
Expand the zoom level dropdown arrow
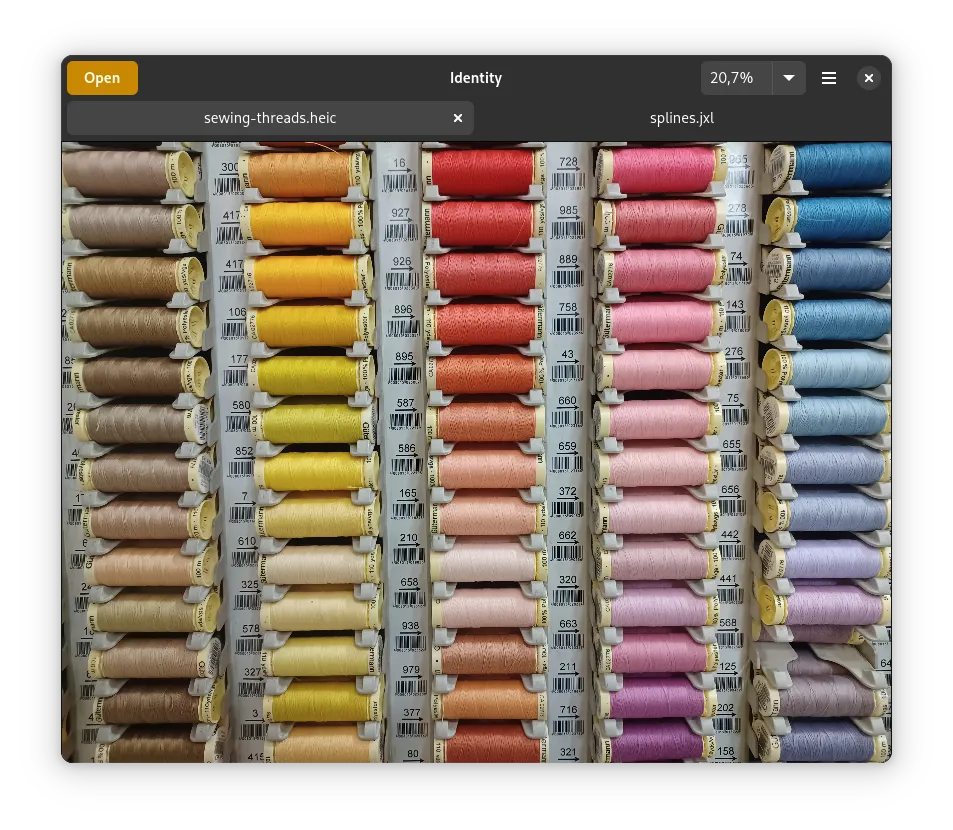[x=789, y=78]
